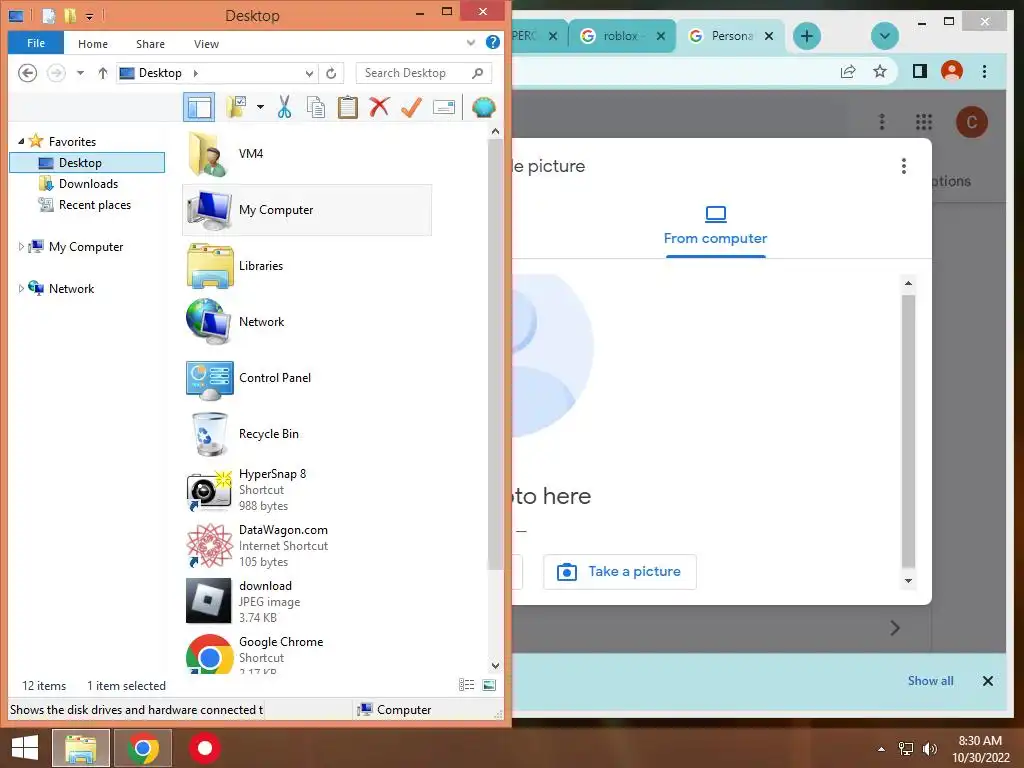Click Quick Access toolbar customize dropdown arrow
1024x768 pixels.
[89, 15]
